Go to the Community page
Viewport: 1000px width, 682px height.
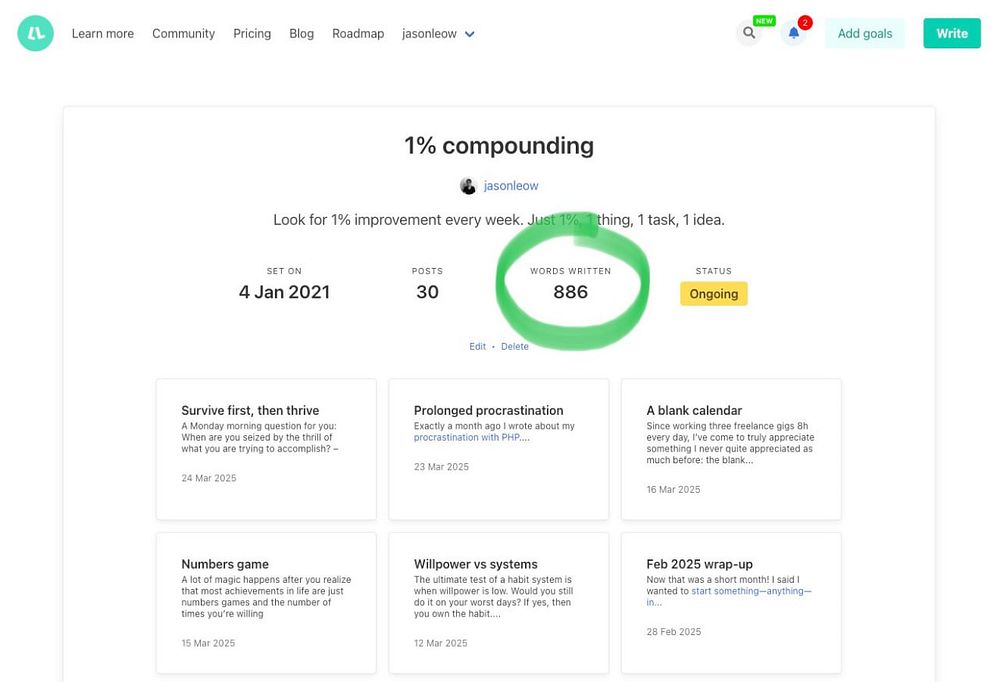click(x=183, y=34)
